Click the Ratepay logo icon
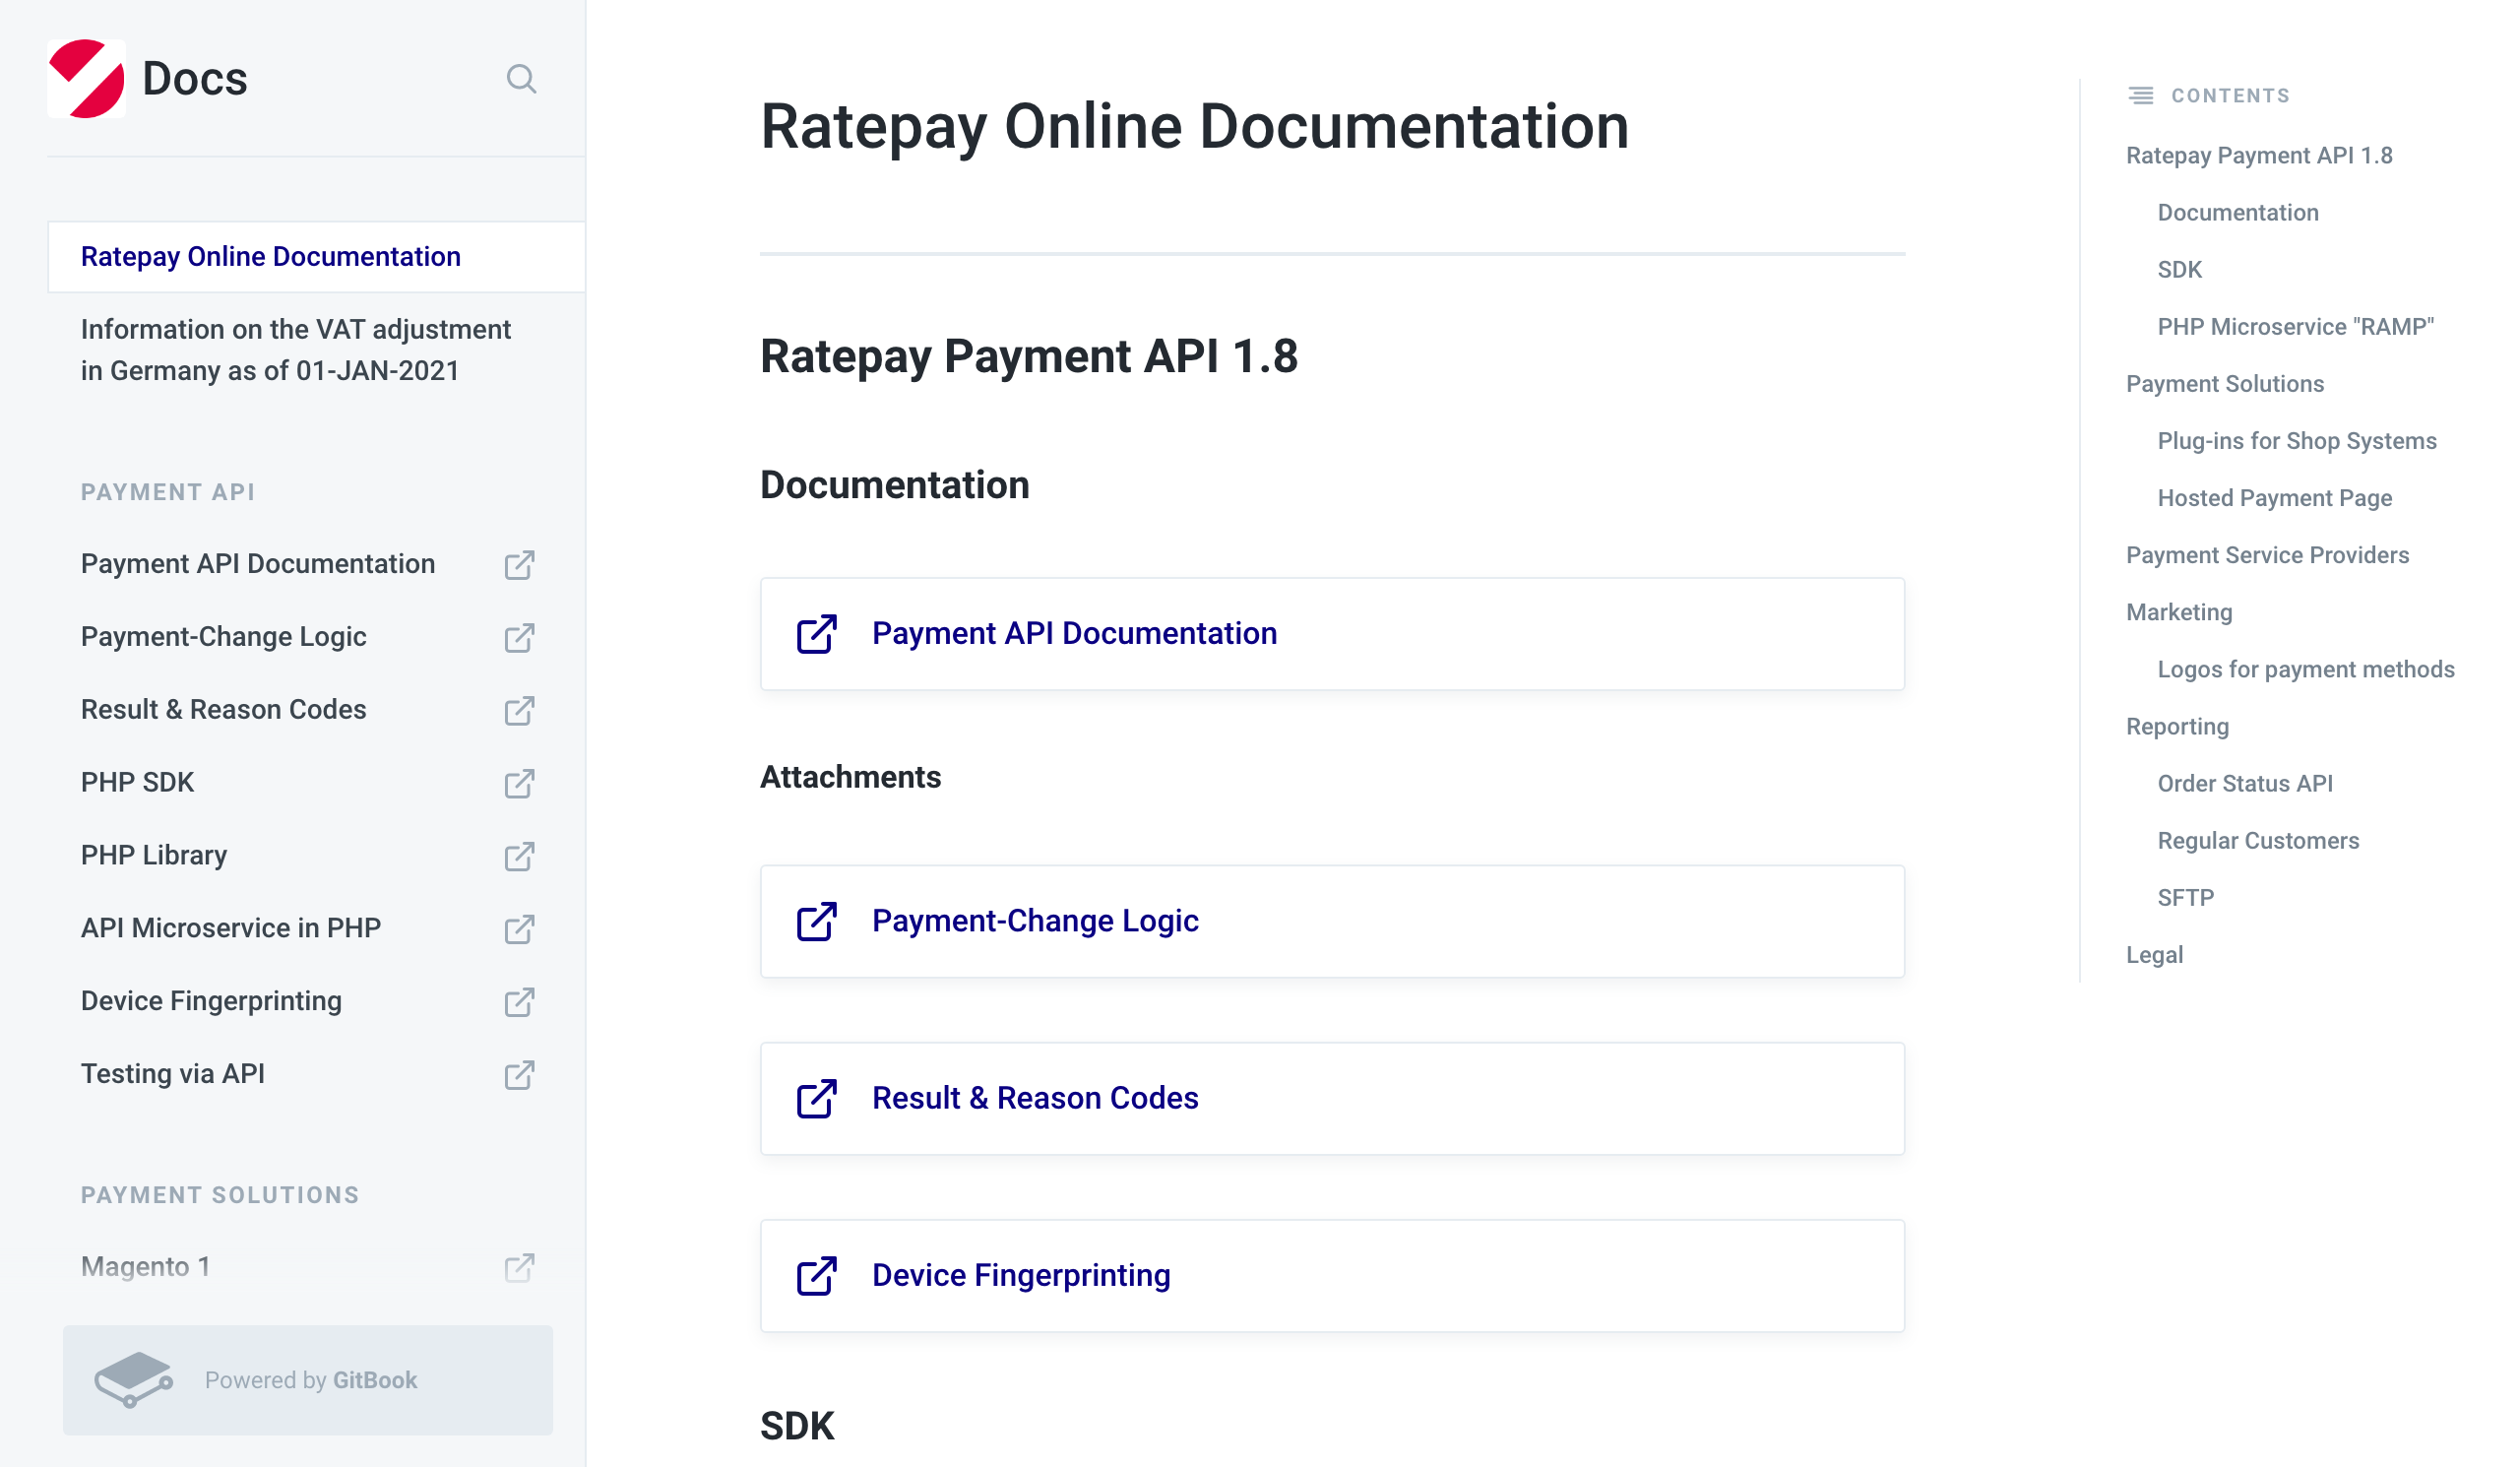Screen dimensions: 2520x1467 pyautogui.click(x=86, y=79)
